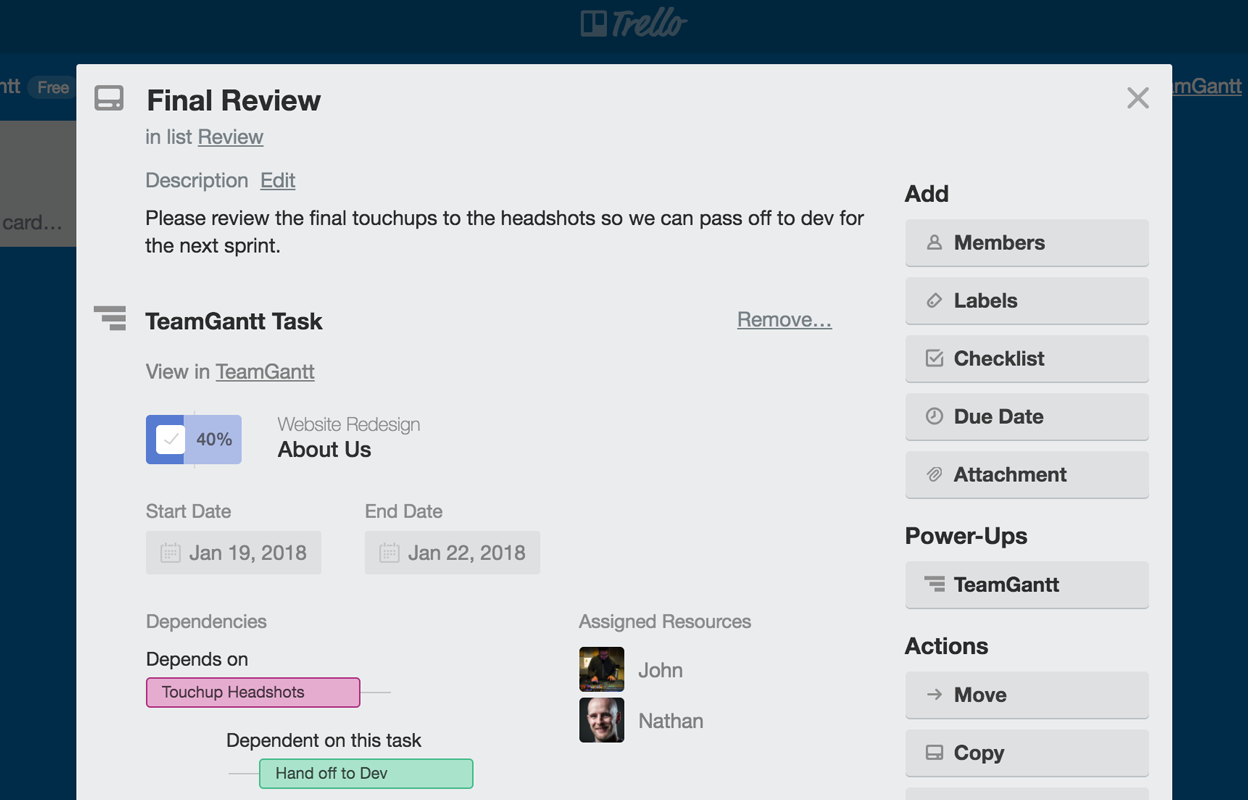Click the card icon beside Final Review title
The width and height of the screenshot is (1248, 800).
[109, 98]
